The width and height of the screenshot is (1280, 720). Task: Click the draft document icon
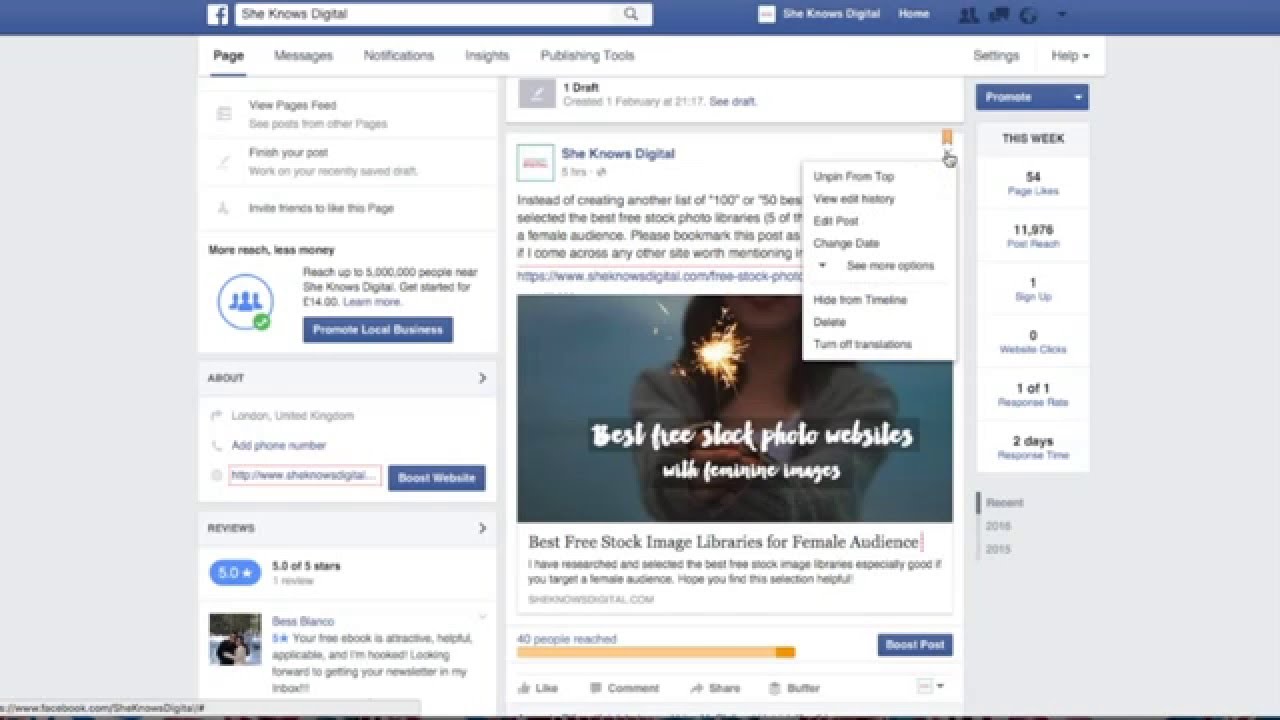[x=537, y=94]
